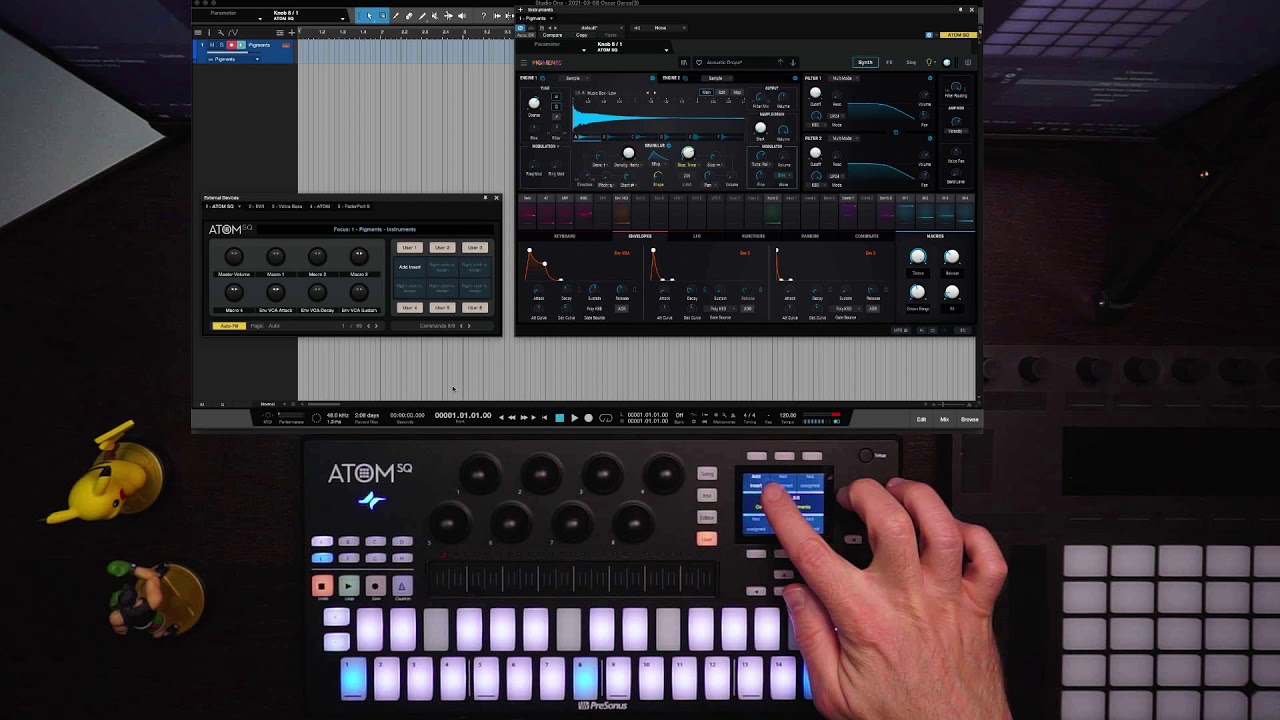Click the Add Insert command pad
This screenshot has height=720, width=1280.
[410, 267]
